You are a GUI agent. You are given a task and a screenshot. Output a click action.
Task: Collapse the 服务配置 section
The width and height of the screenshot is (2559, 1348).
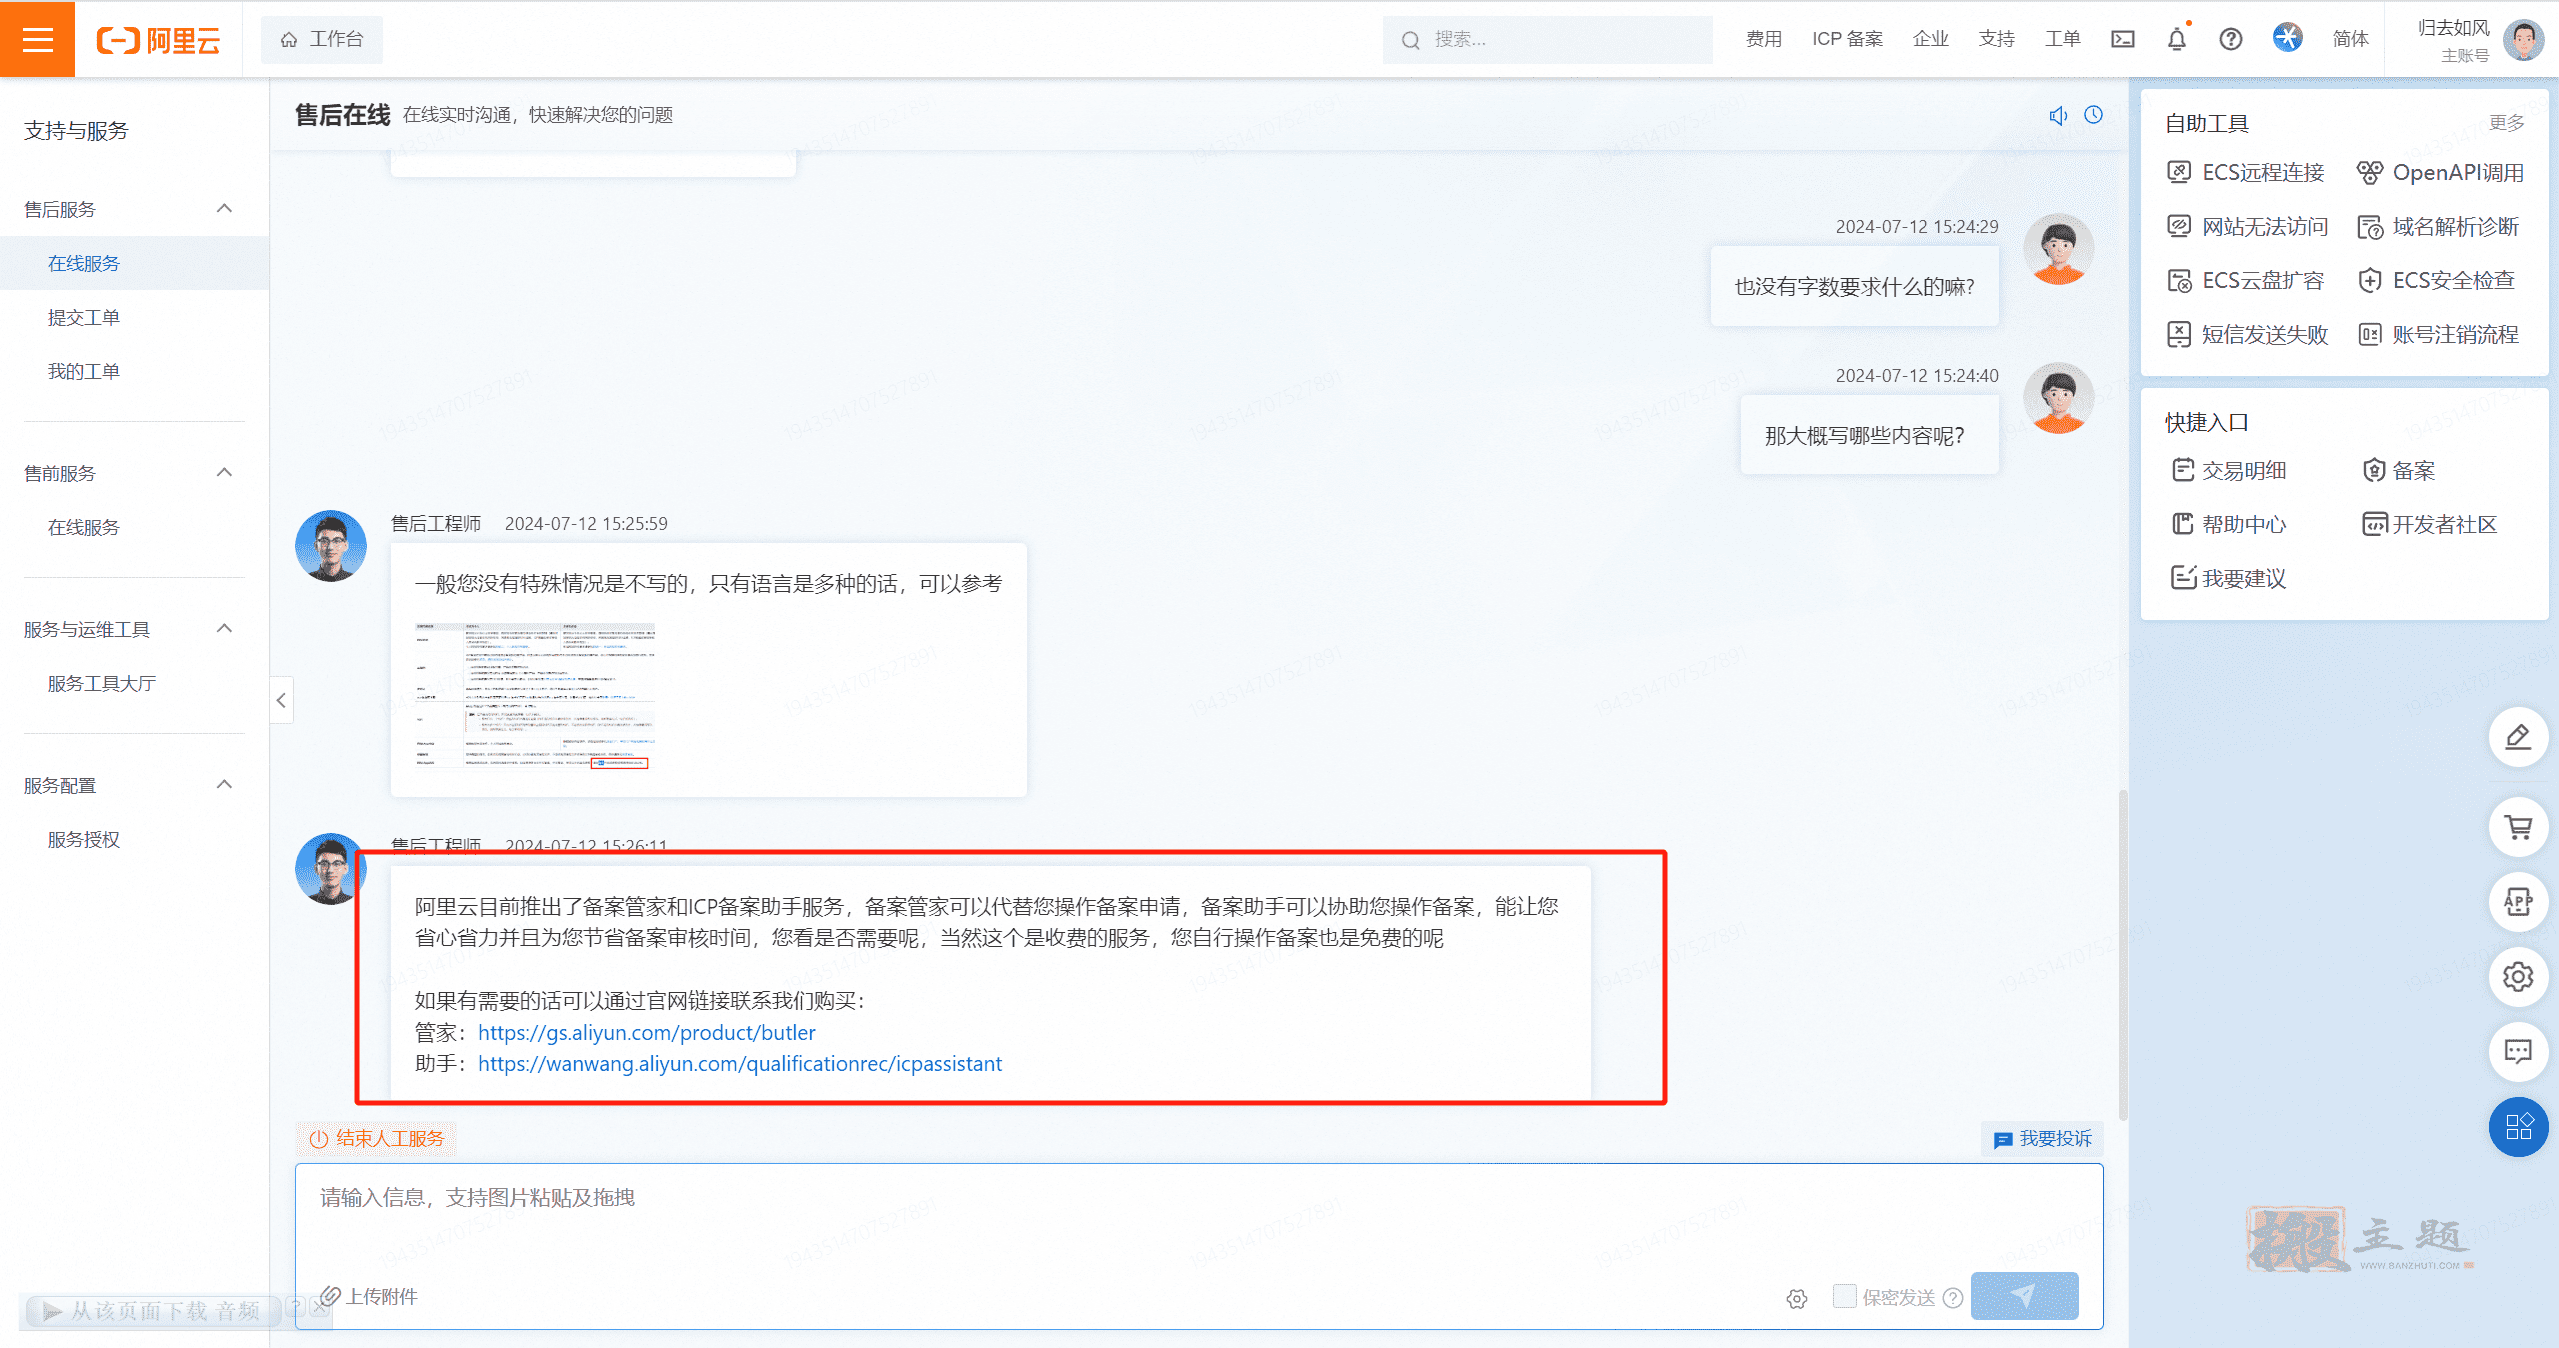click(225, 784)
